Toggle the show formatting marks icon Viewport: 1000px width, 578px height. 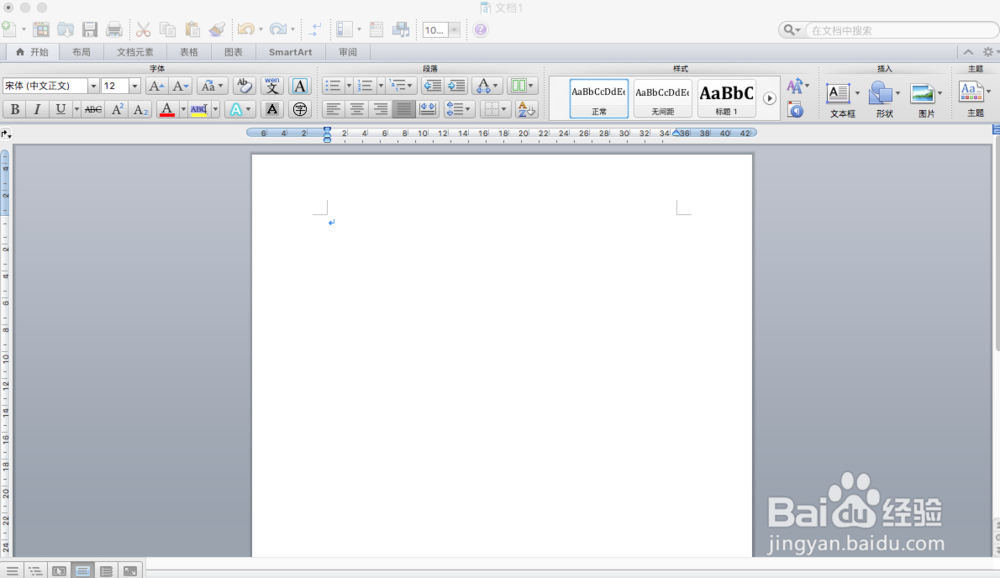pyautogui.click(x=315, y=29)
